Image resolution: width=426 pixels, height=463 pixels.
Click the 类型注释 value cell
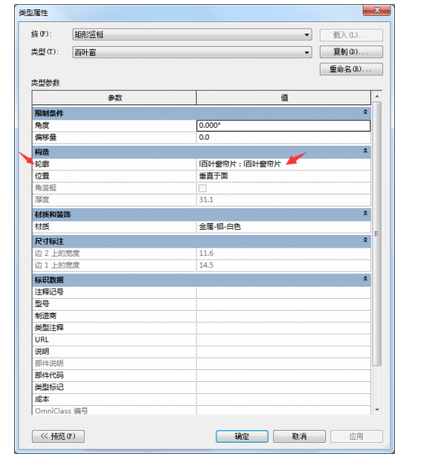click(x=283, y=328)
